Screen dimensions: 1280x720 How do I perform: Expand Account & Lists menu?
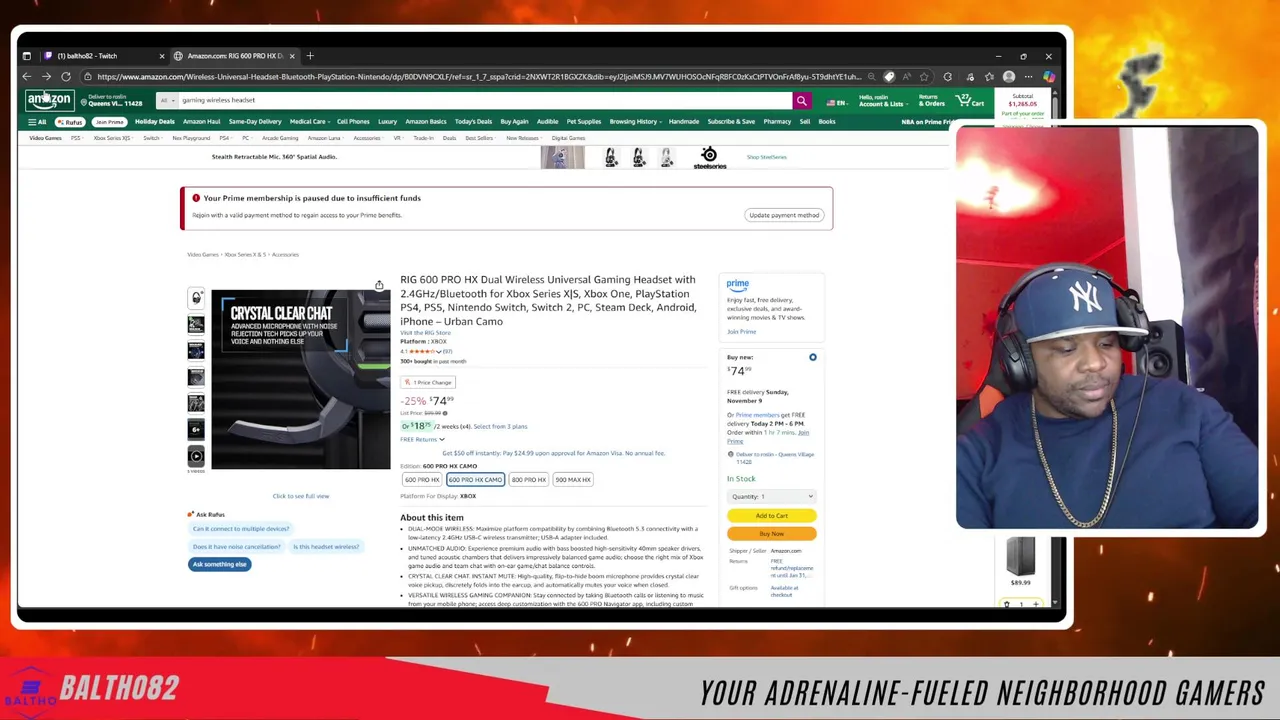tap(881, 101)
